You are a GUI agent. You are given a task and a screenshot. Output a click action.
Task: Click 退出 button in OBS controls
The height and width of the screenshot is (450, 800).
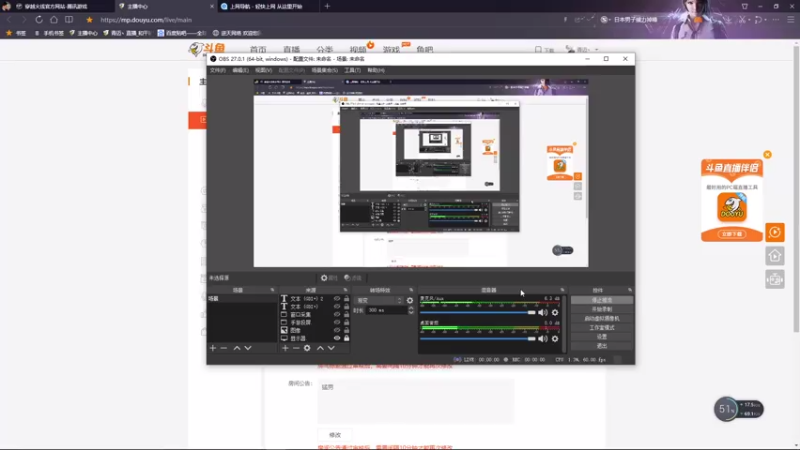[602, 346]
